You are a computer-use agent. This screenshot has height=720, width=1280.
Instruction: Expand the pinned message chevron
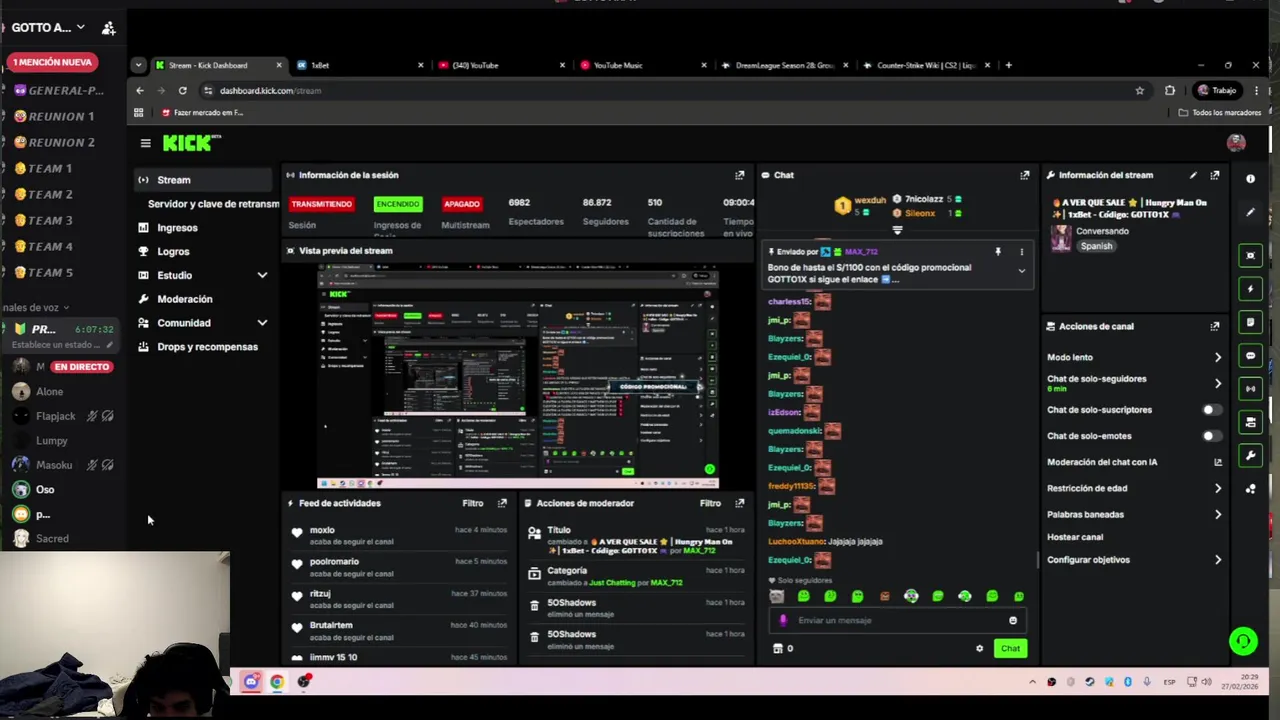click(1021, 271)
